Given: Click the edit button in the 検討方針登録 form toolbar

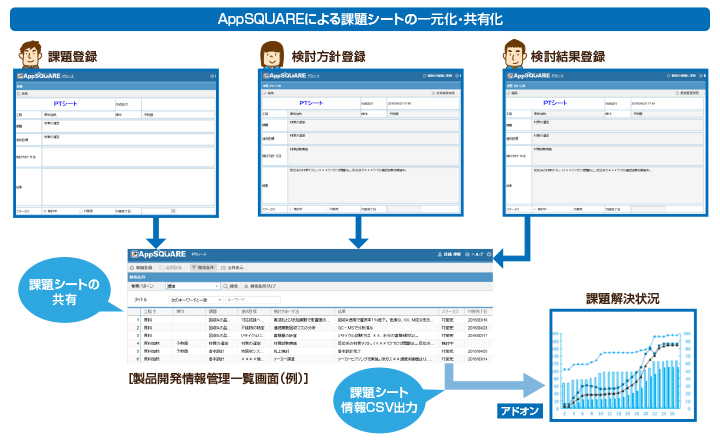Looking at the screenshot, I should (269, 93).
